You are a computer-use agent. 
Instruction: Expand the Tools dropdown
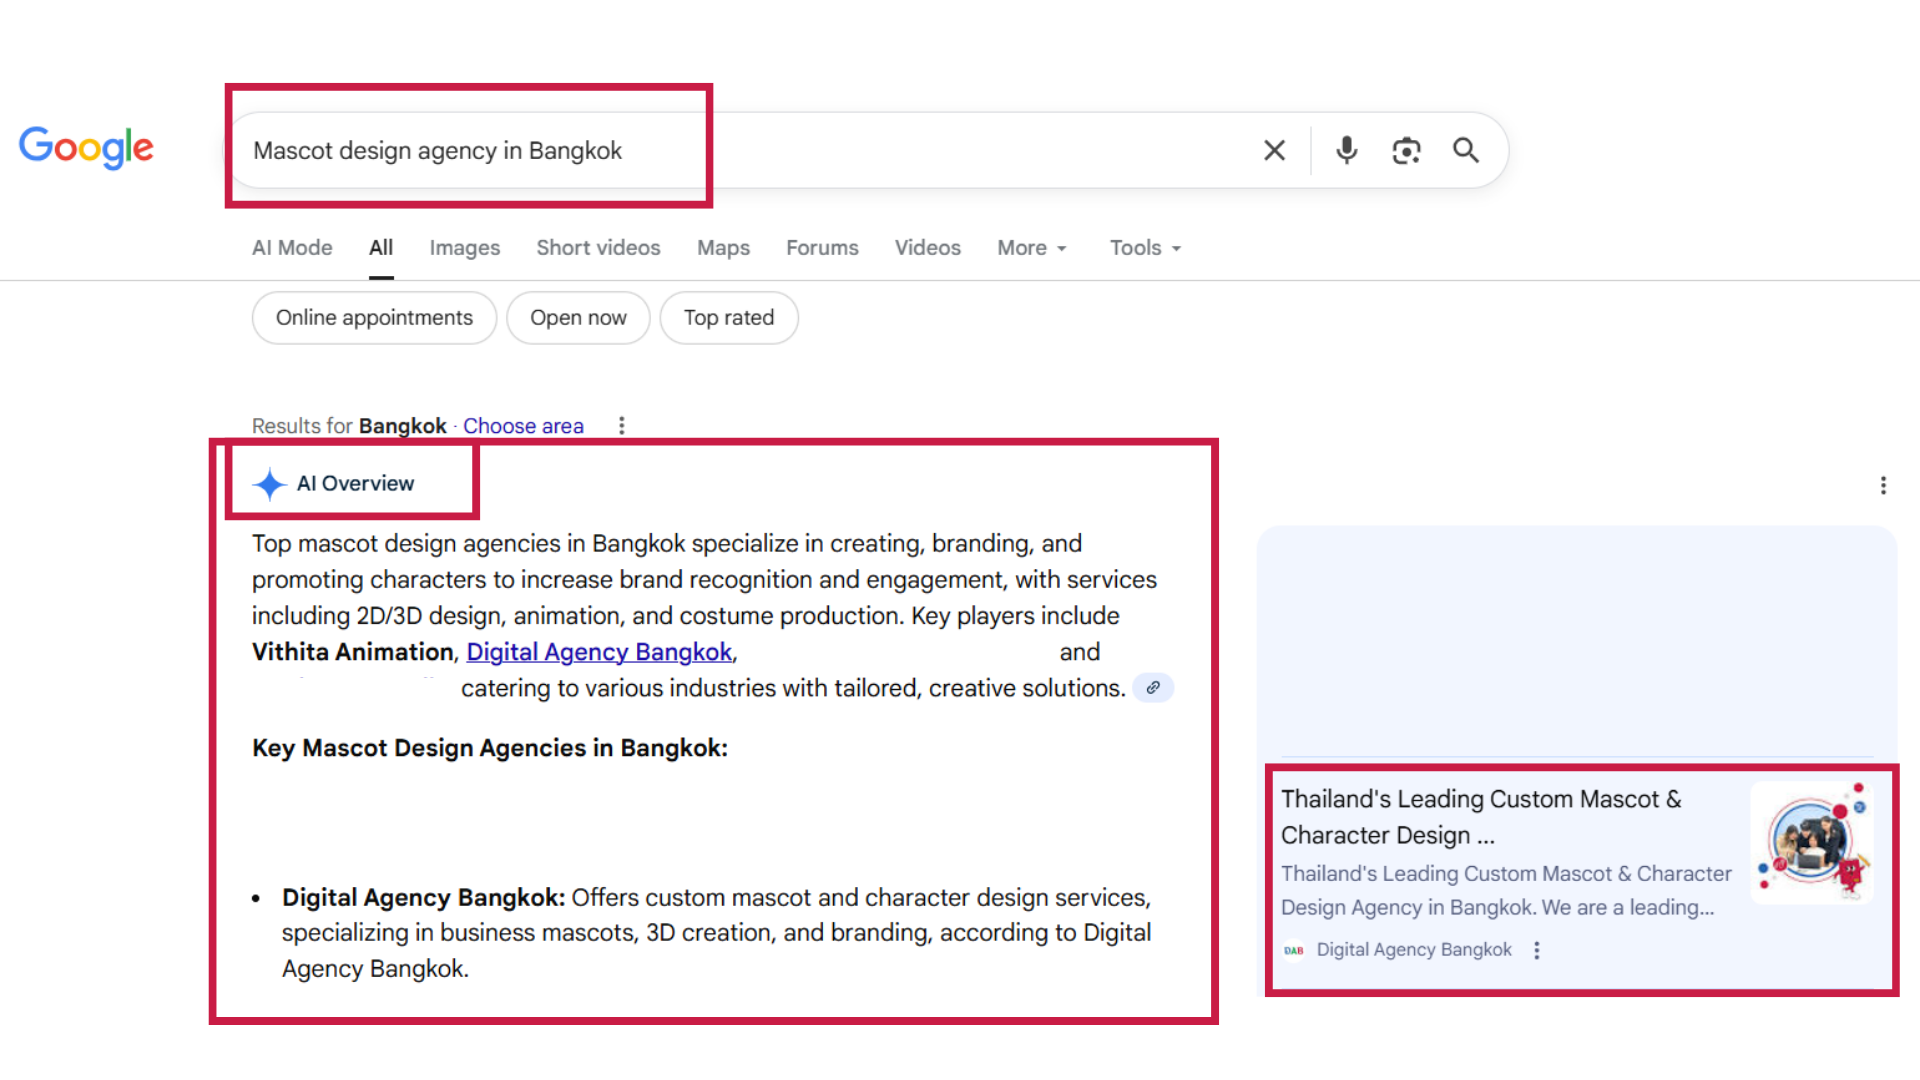1145,248
